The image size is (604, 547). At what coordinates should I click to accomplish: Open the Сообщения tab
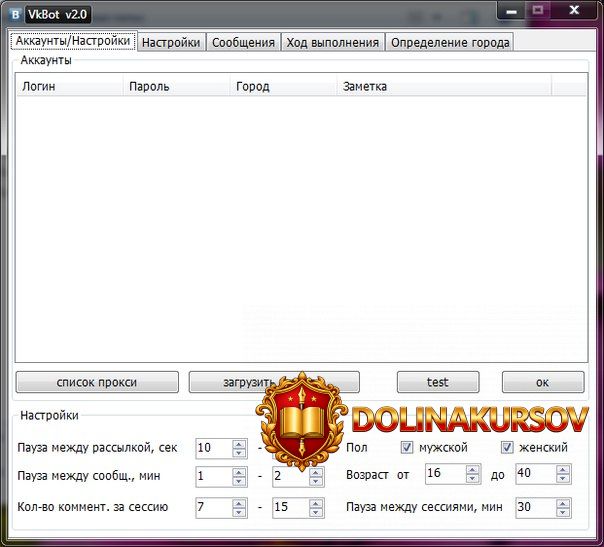coord(243,42)
